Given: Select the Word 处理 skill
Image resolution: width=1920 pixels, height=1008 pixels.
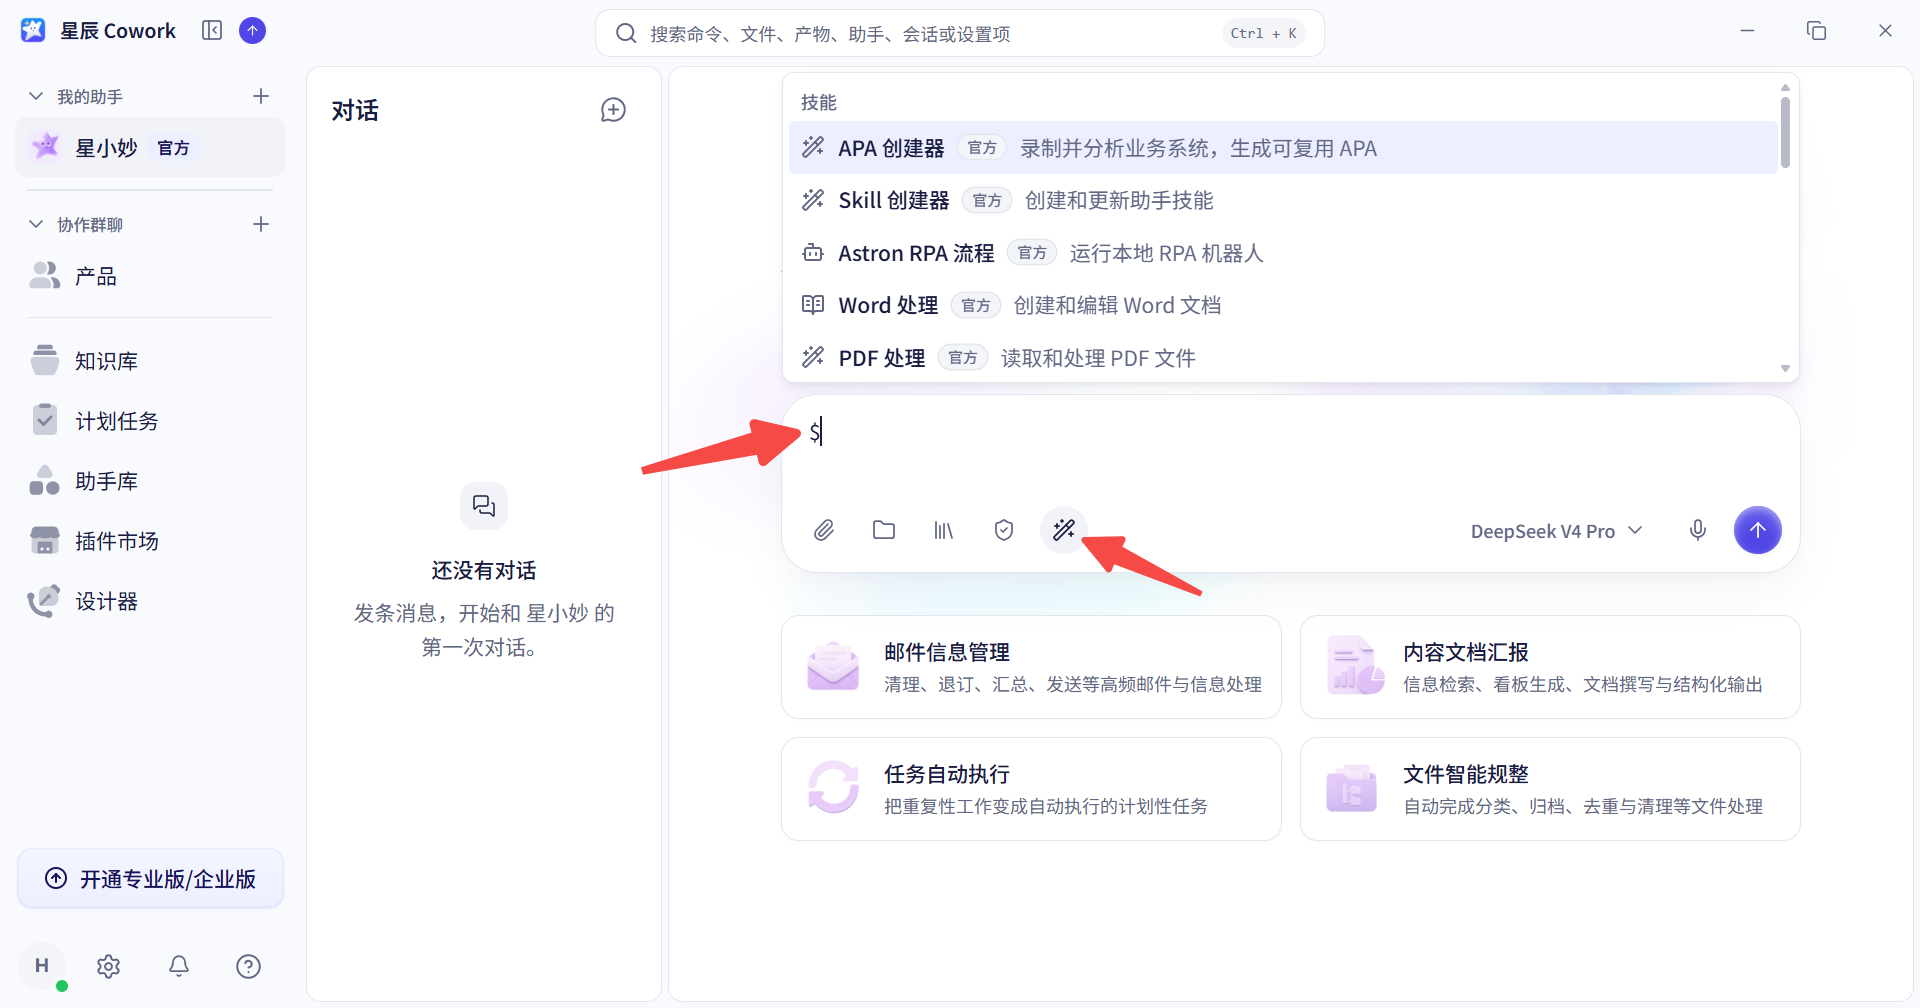Looking at the screenshot, I should (x=1283, y=305).
